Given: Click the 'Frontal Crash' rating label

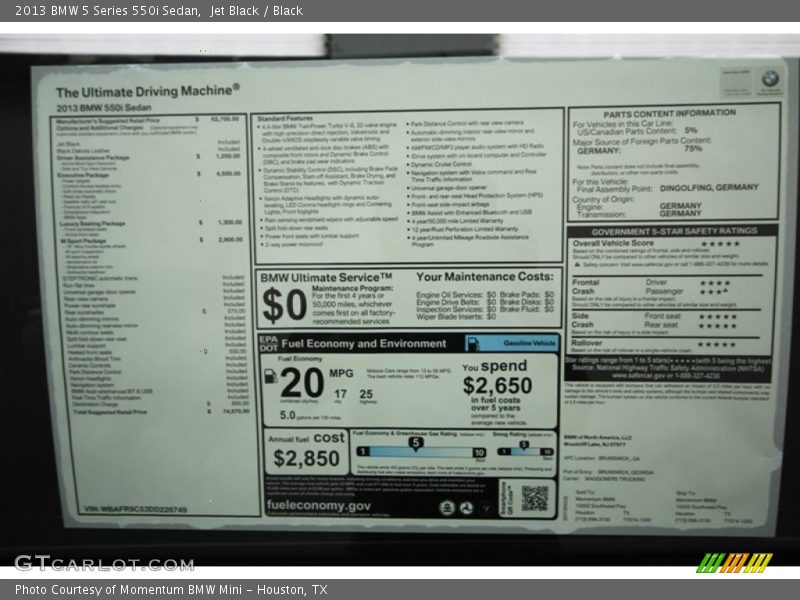Looking at the screenshot, I should click(x=585, y=287).
